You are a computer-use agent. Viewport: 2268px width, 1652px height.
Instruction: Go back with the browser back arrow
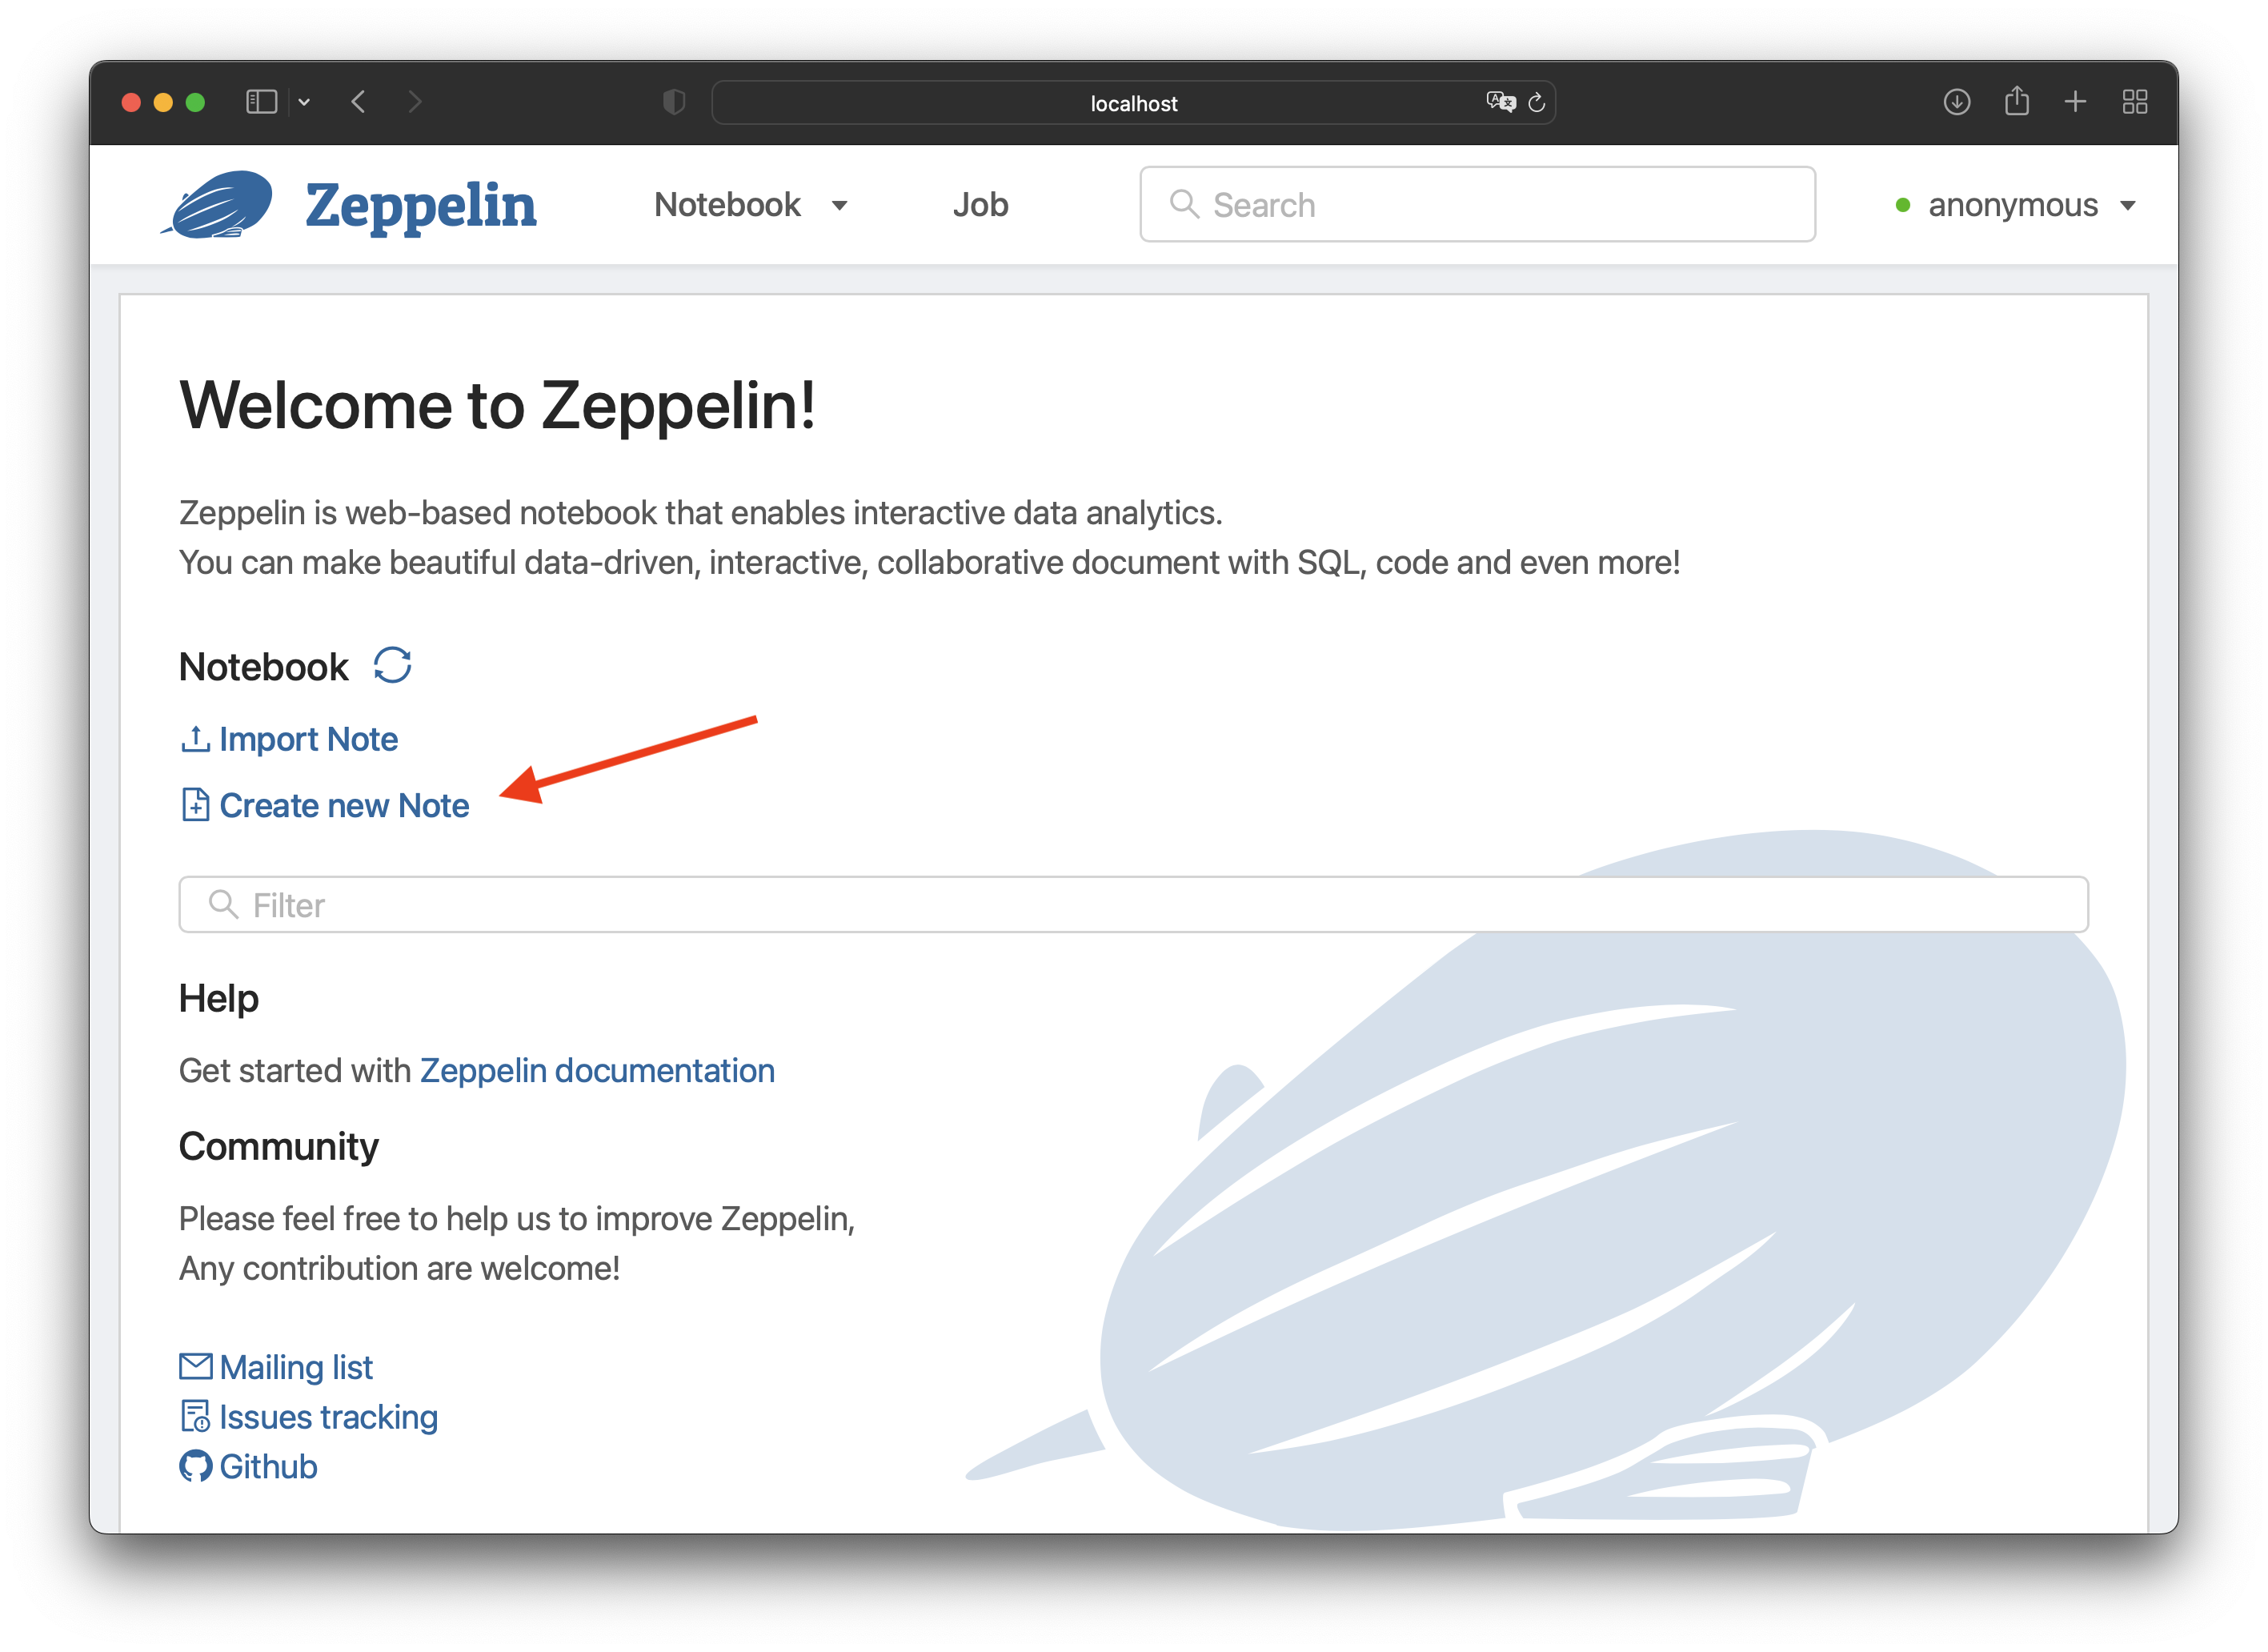(359, 102)
